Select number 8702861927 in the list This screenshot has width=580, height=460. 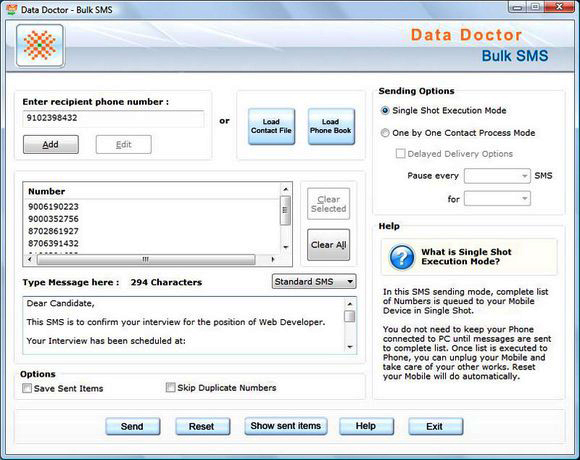point(53,231)
